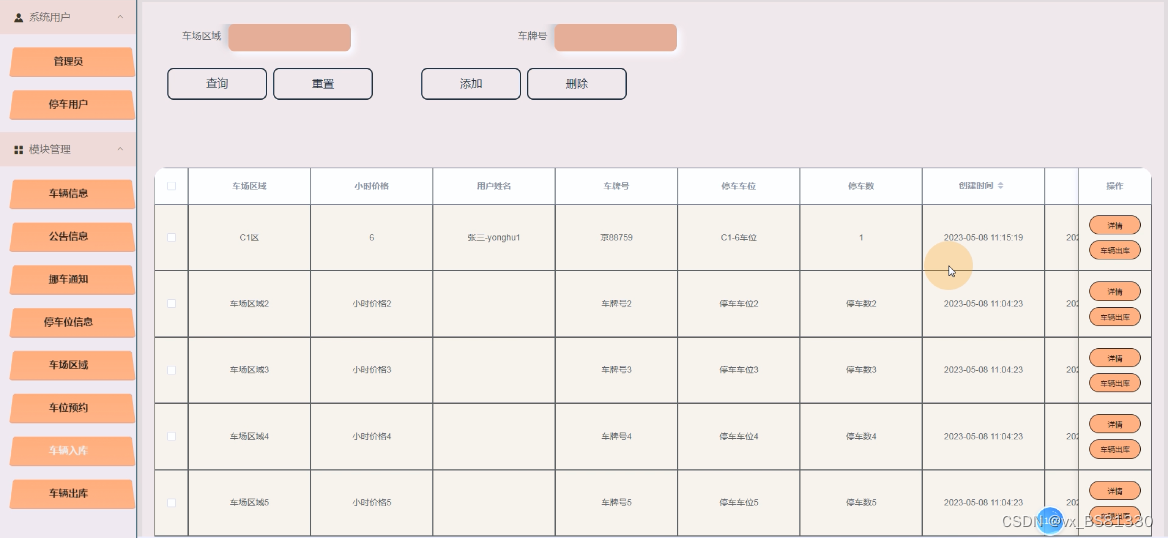Click the 张三-yonghu1 user name cell
Image resolution: width=1168 pixels, height=538 pixels.
click(x=494, y=238)
